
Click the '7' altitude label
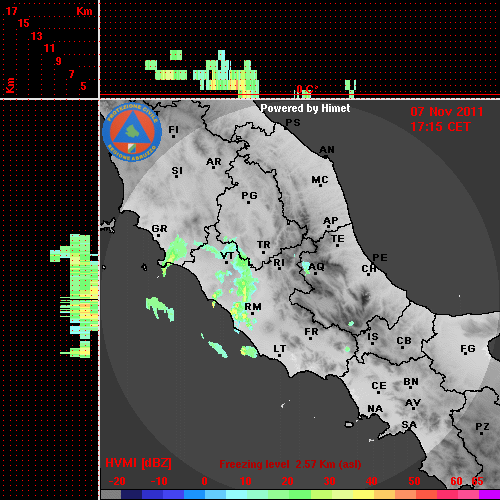(x=71, y=74)
